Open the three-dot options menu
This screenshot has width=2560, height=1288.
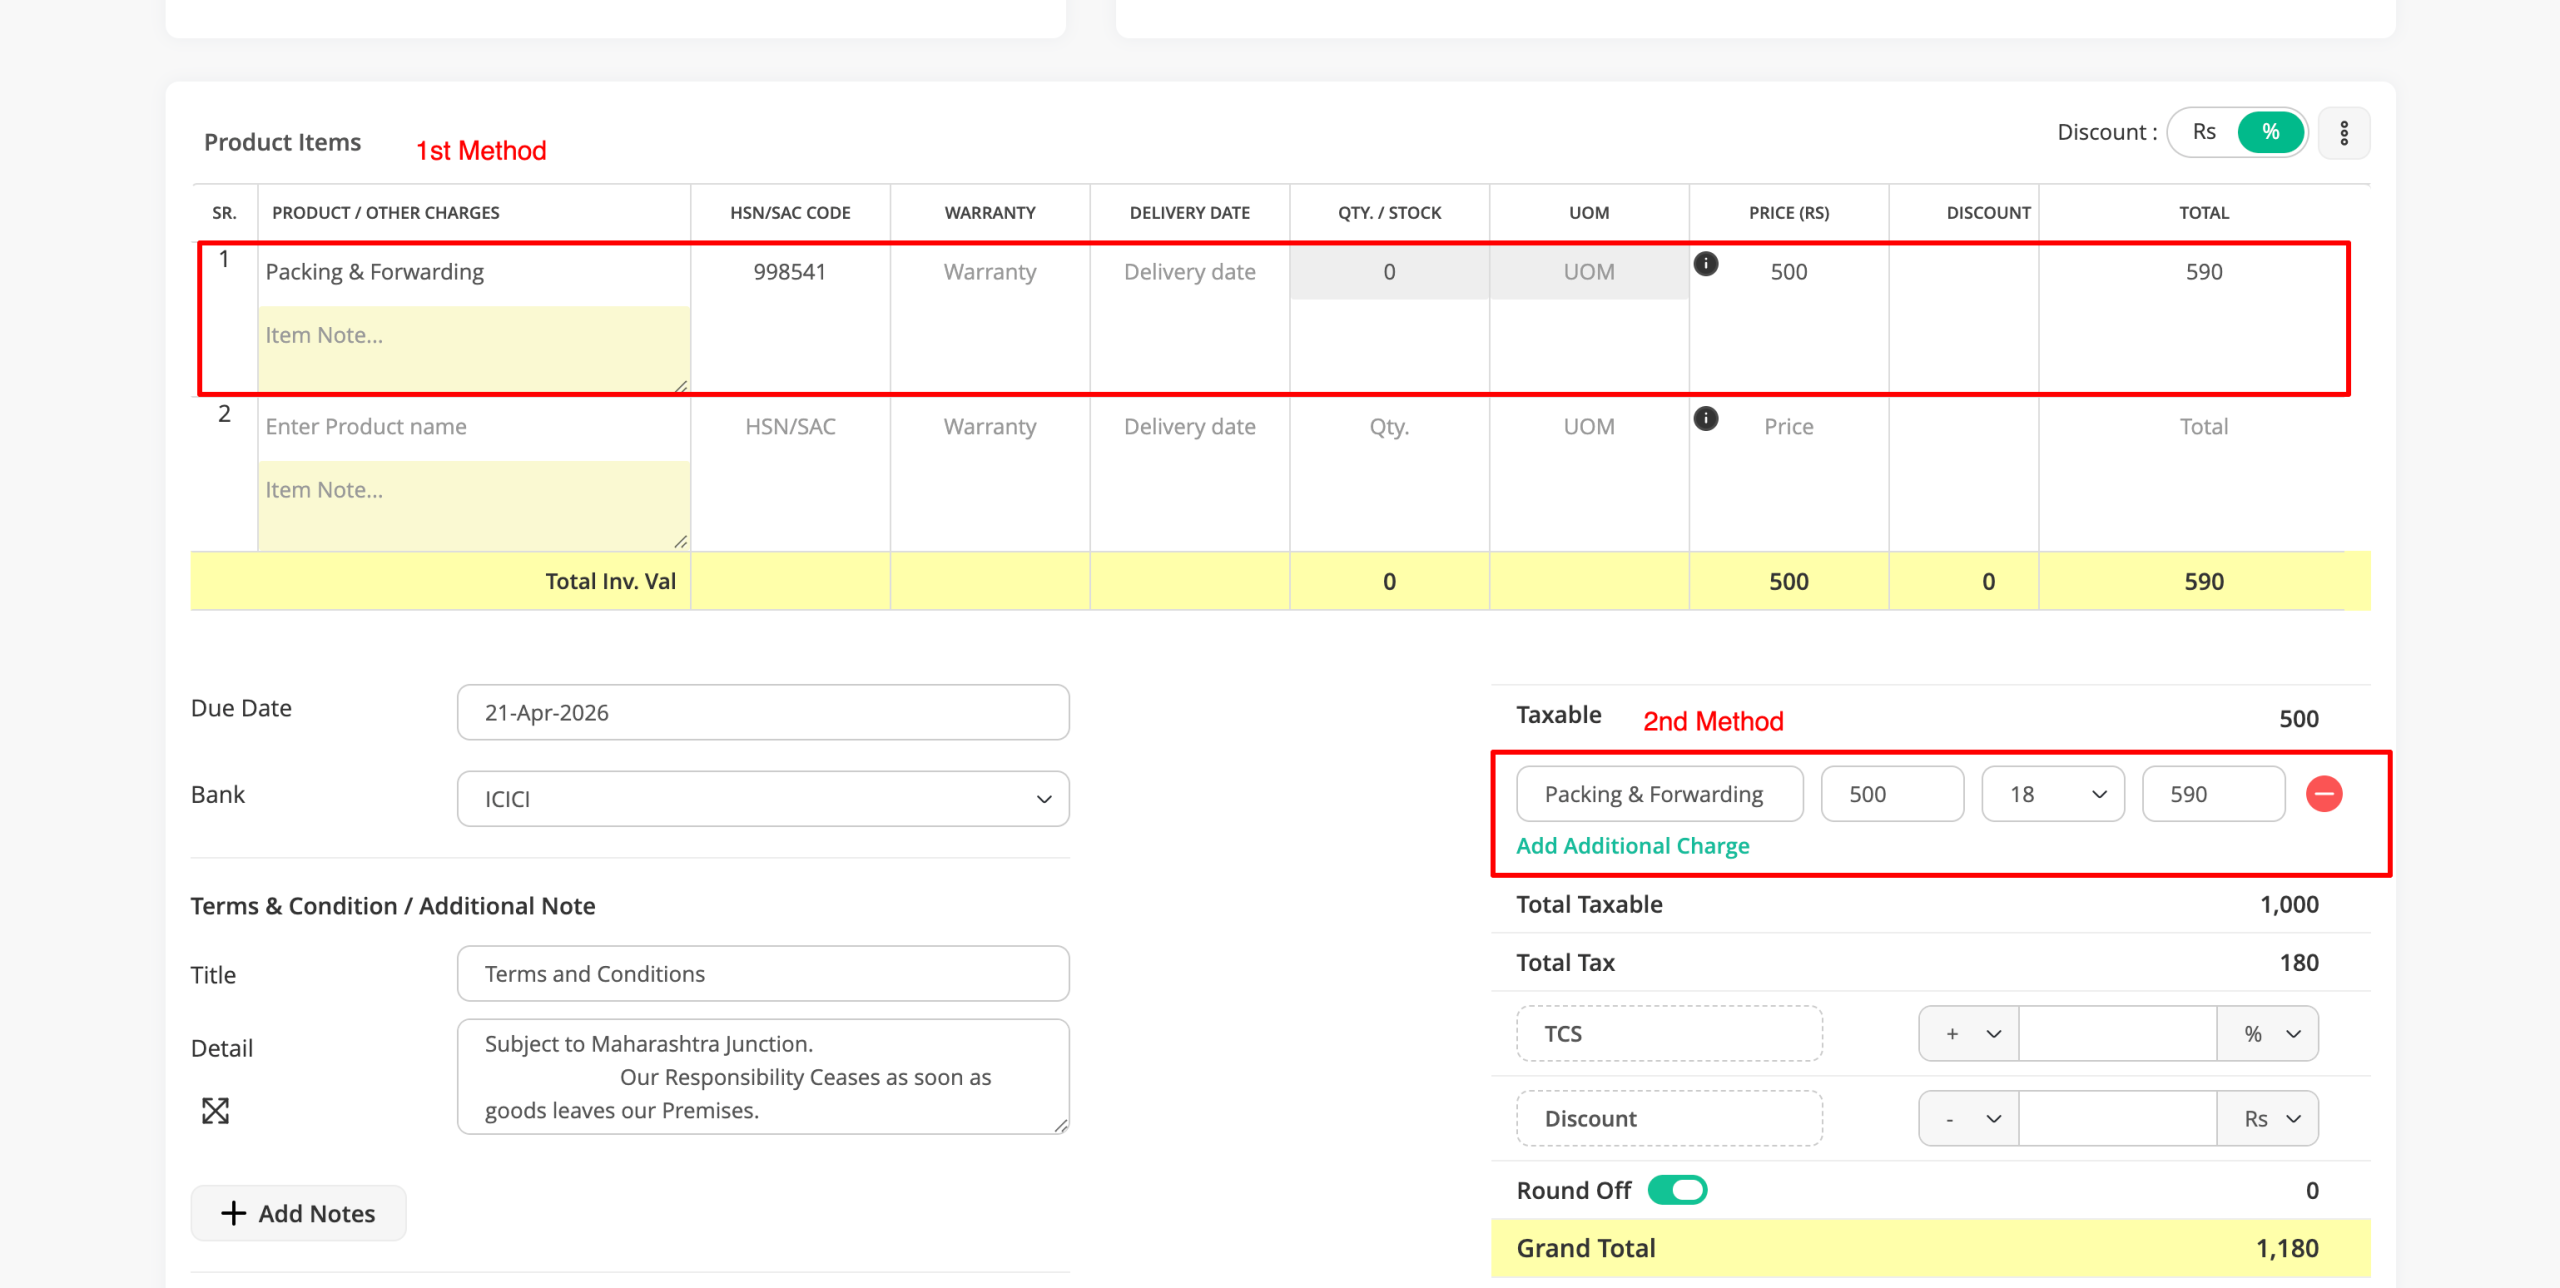(x=2343, y=133)
